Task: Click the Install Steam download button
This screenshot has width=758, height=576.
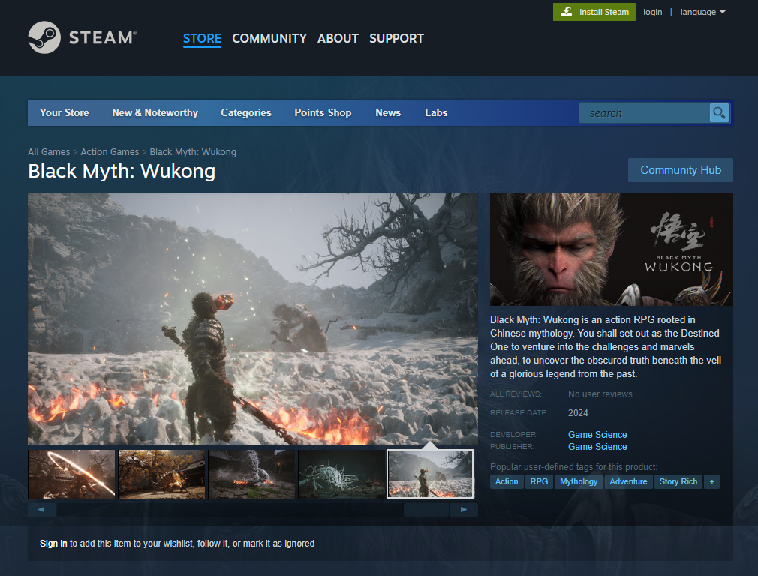Action: pos(594,12)
